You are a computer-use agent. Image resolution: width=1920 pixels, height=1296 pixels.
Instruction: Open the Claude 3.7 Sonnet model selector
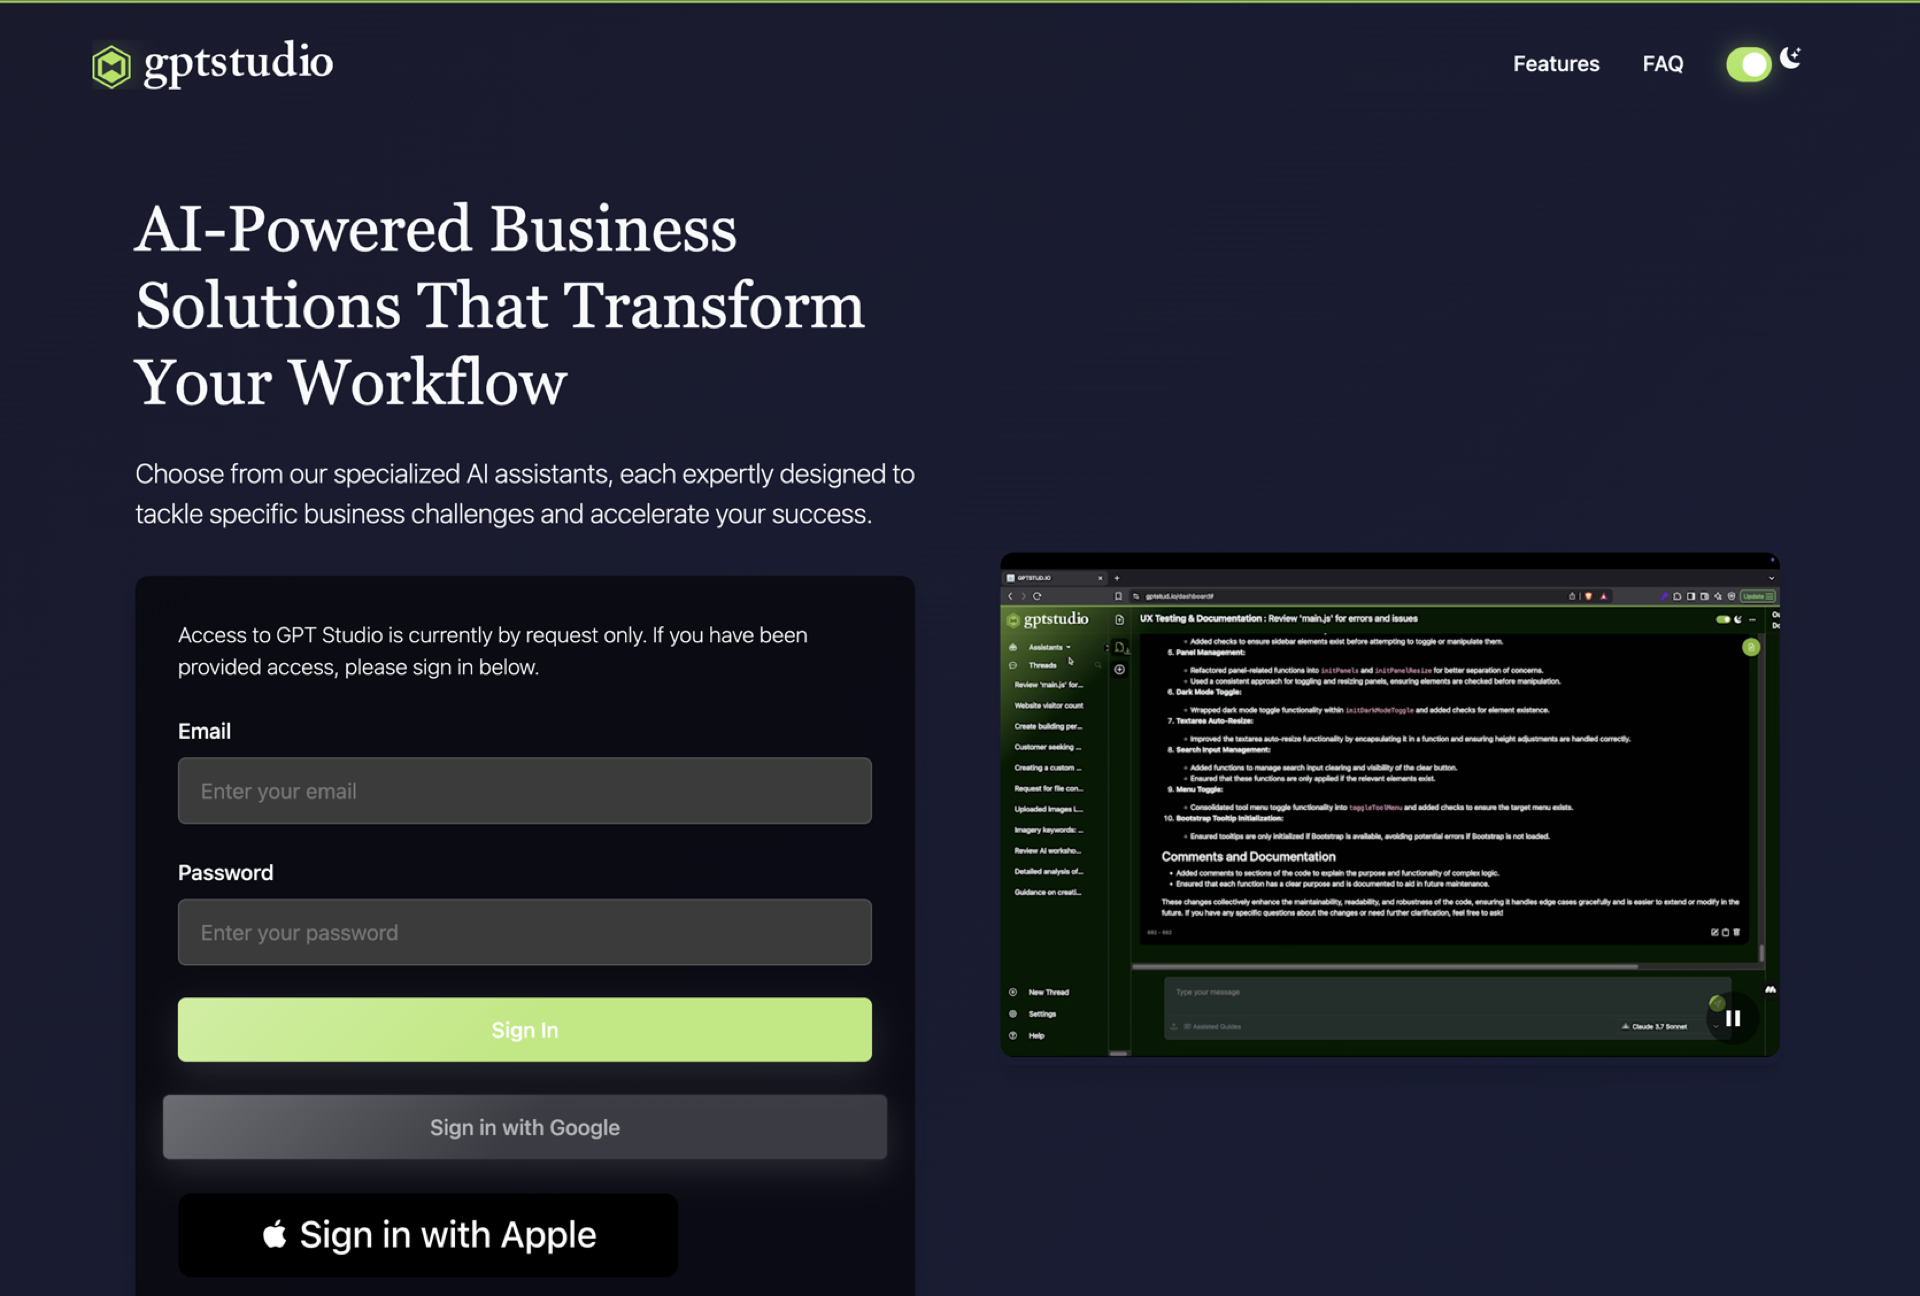[1655, 1026]
